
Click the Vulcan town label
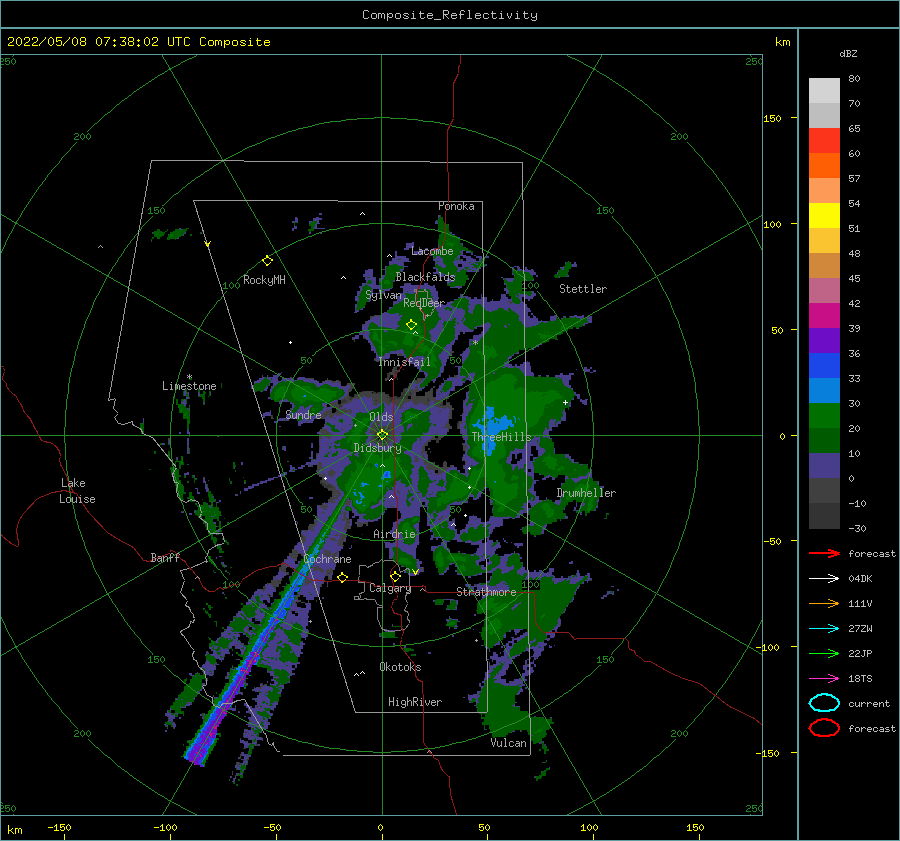pyautogui.click(x=508, y=743)
